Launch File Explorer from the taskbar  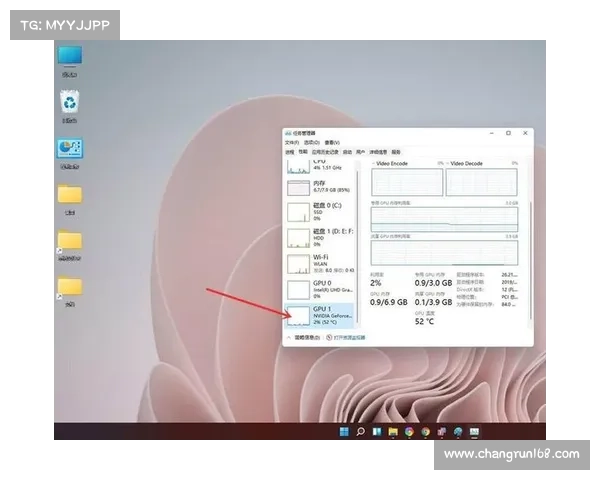coord(393,432)
